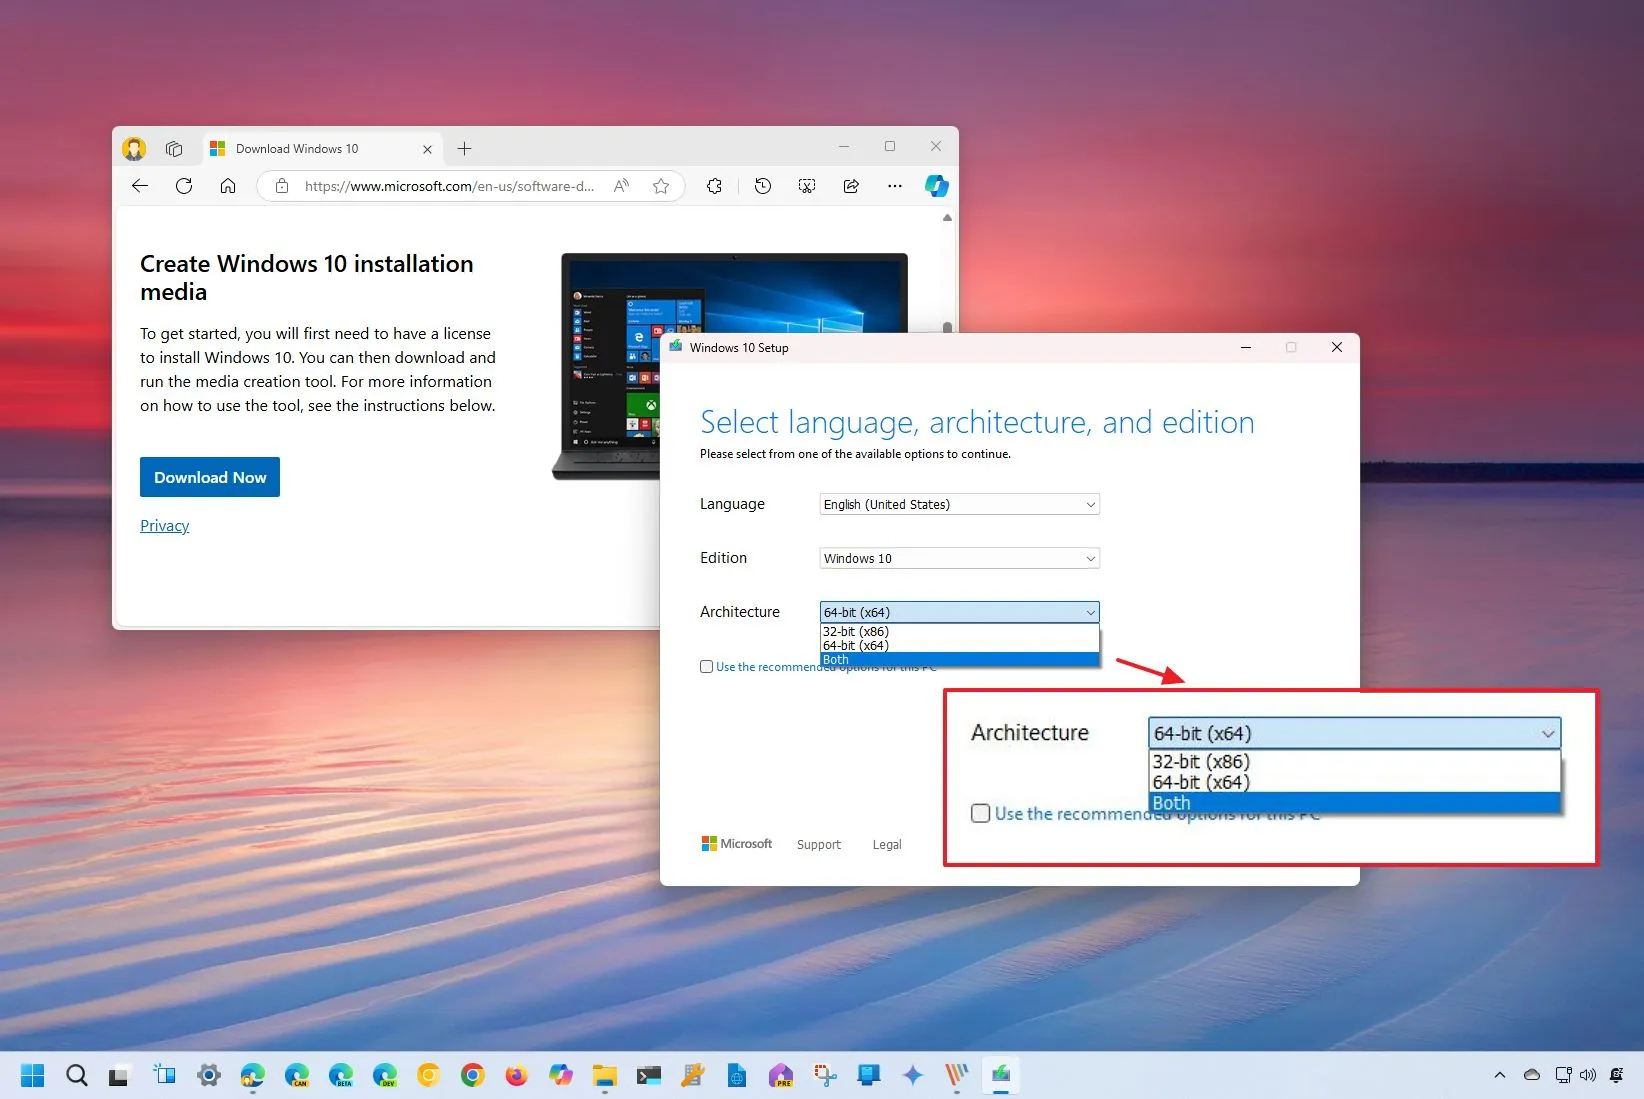Activate Read aloud in the address bar
This screenshot has width=1644, height=1099.
click(x=621, y=186)
